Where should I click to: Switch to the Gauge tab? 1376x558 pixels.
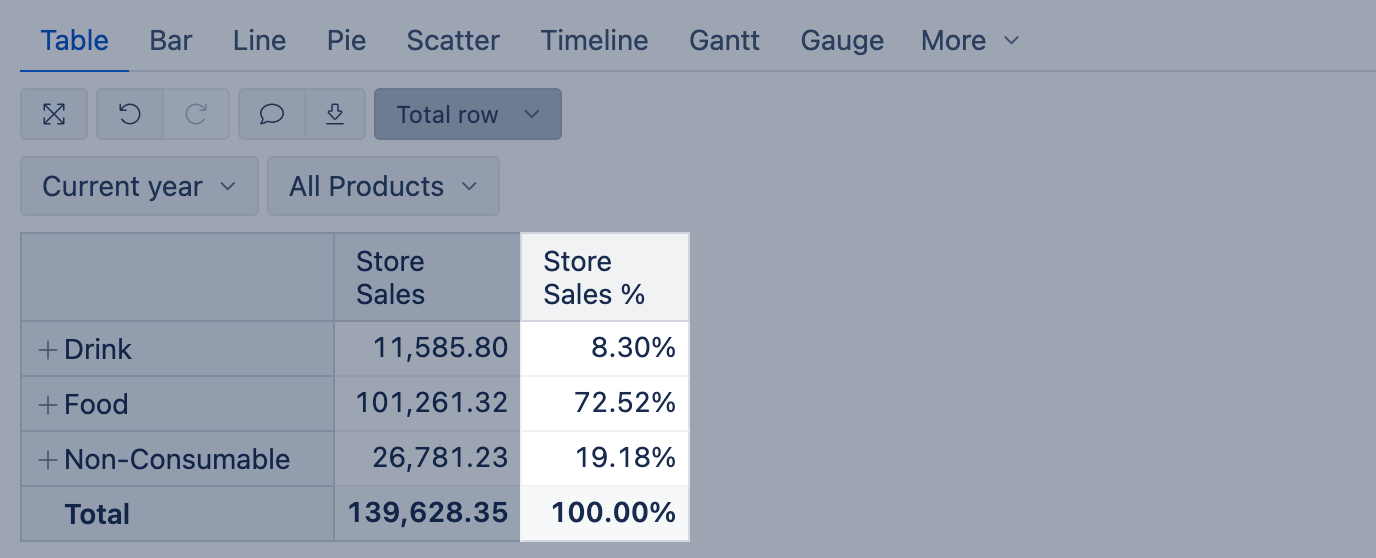(842, 40)
